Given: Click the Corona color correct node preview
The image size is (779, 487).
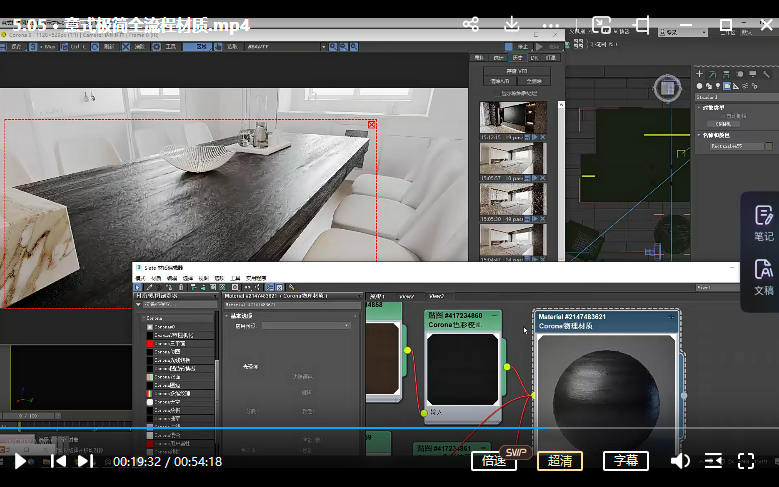Looking at the screenshot, I should tap(463, 367).
